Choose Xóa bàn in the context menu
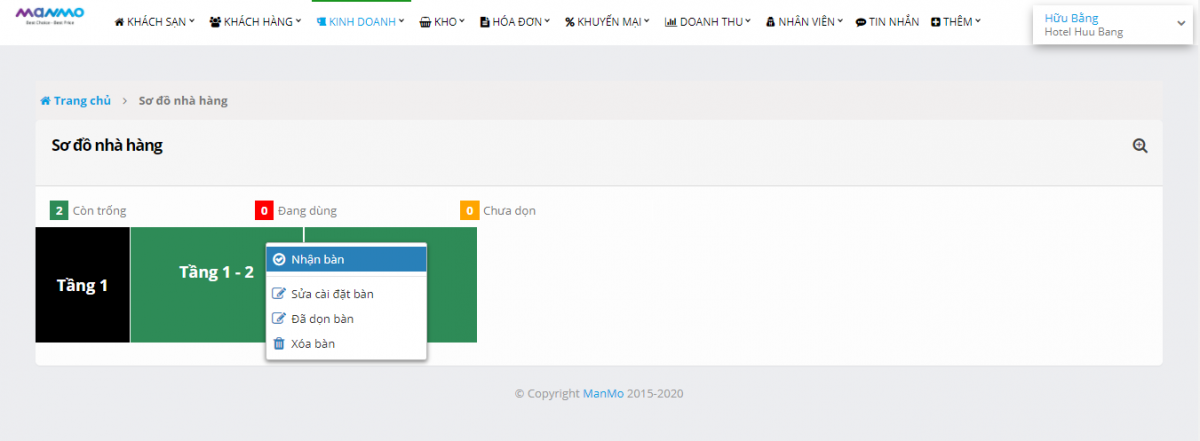This screenshot has height=441, width=1200. click(313, 344)
